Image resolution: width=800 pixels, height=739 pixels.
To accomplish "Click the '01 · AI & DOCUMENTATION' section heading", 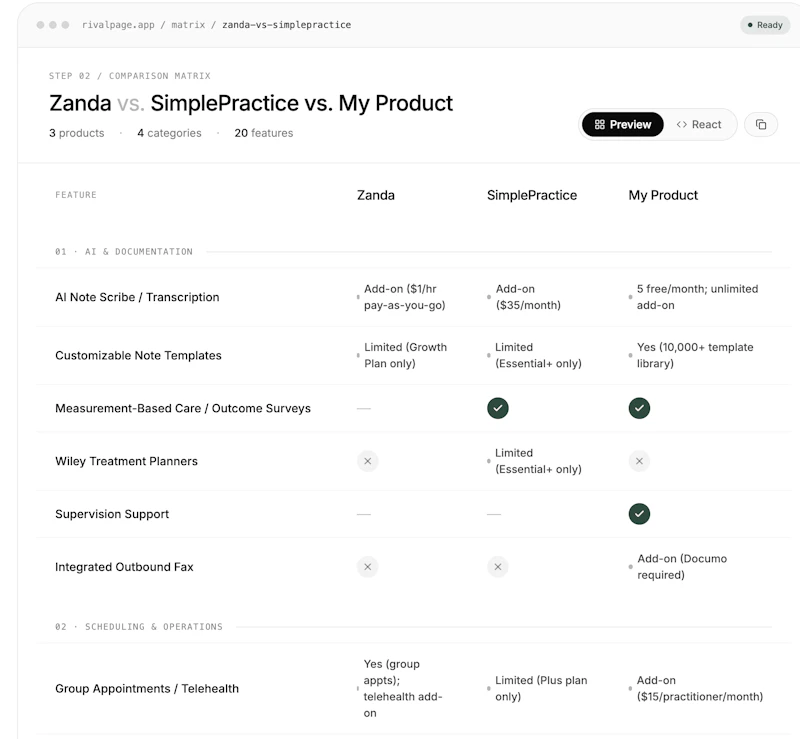I will [x=124, y=252].
